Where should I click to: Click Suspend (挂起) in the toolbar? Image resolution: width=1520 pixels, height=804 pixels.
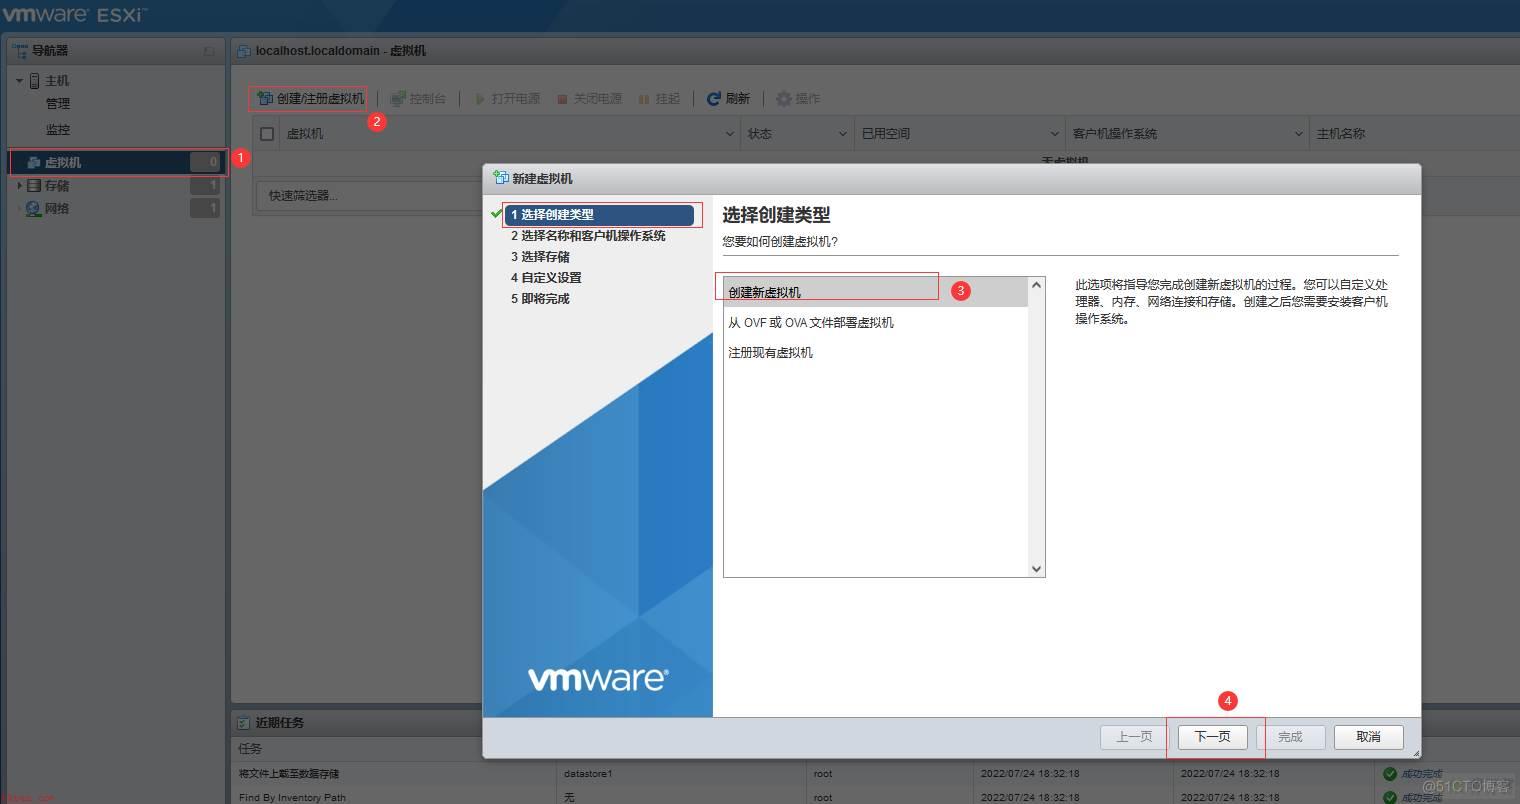tap(658, 98)
